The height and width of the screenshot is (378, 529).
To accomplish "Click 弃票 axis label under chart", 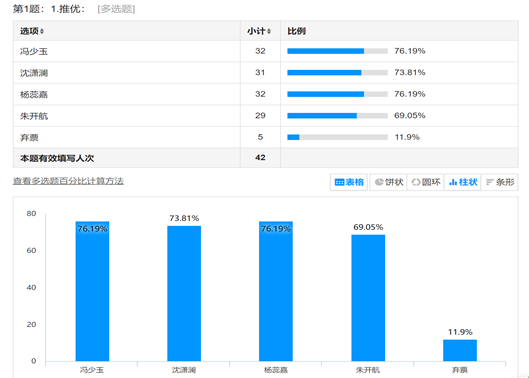I will tap(460, 370).
